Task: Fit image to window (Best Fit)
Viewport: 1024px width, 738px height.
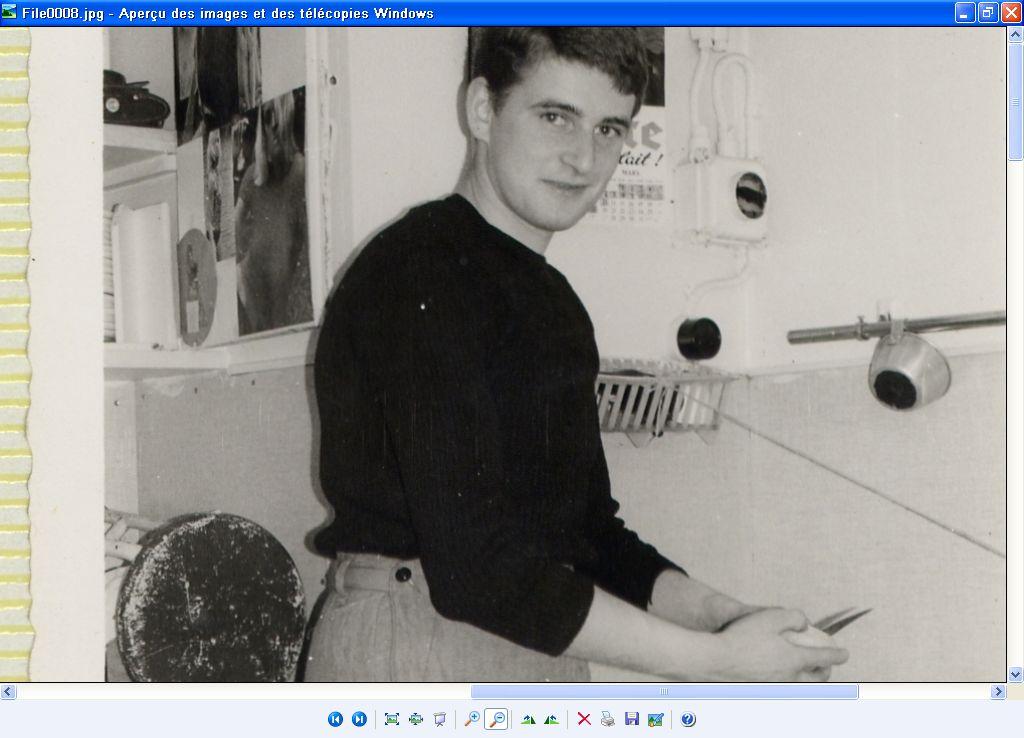Action: click(392, 719)
